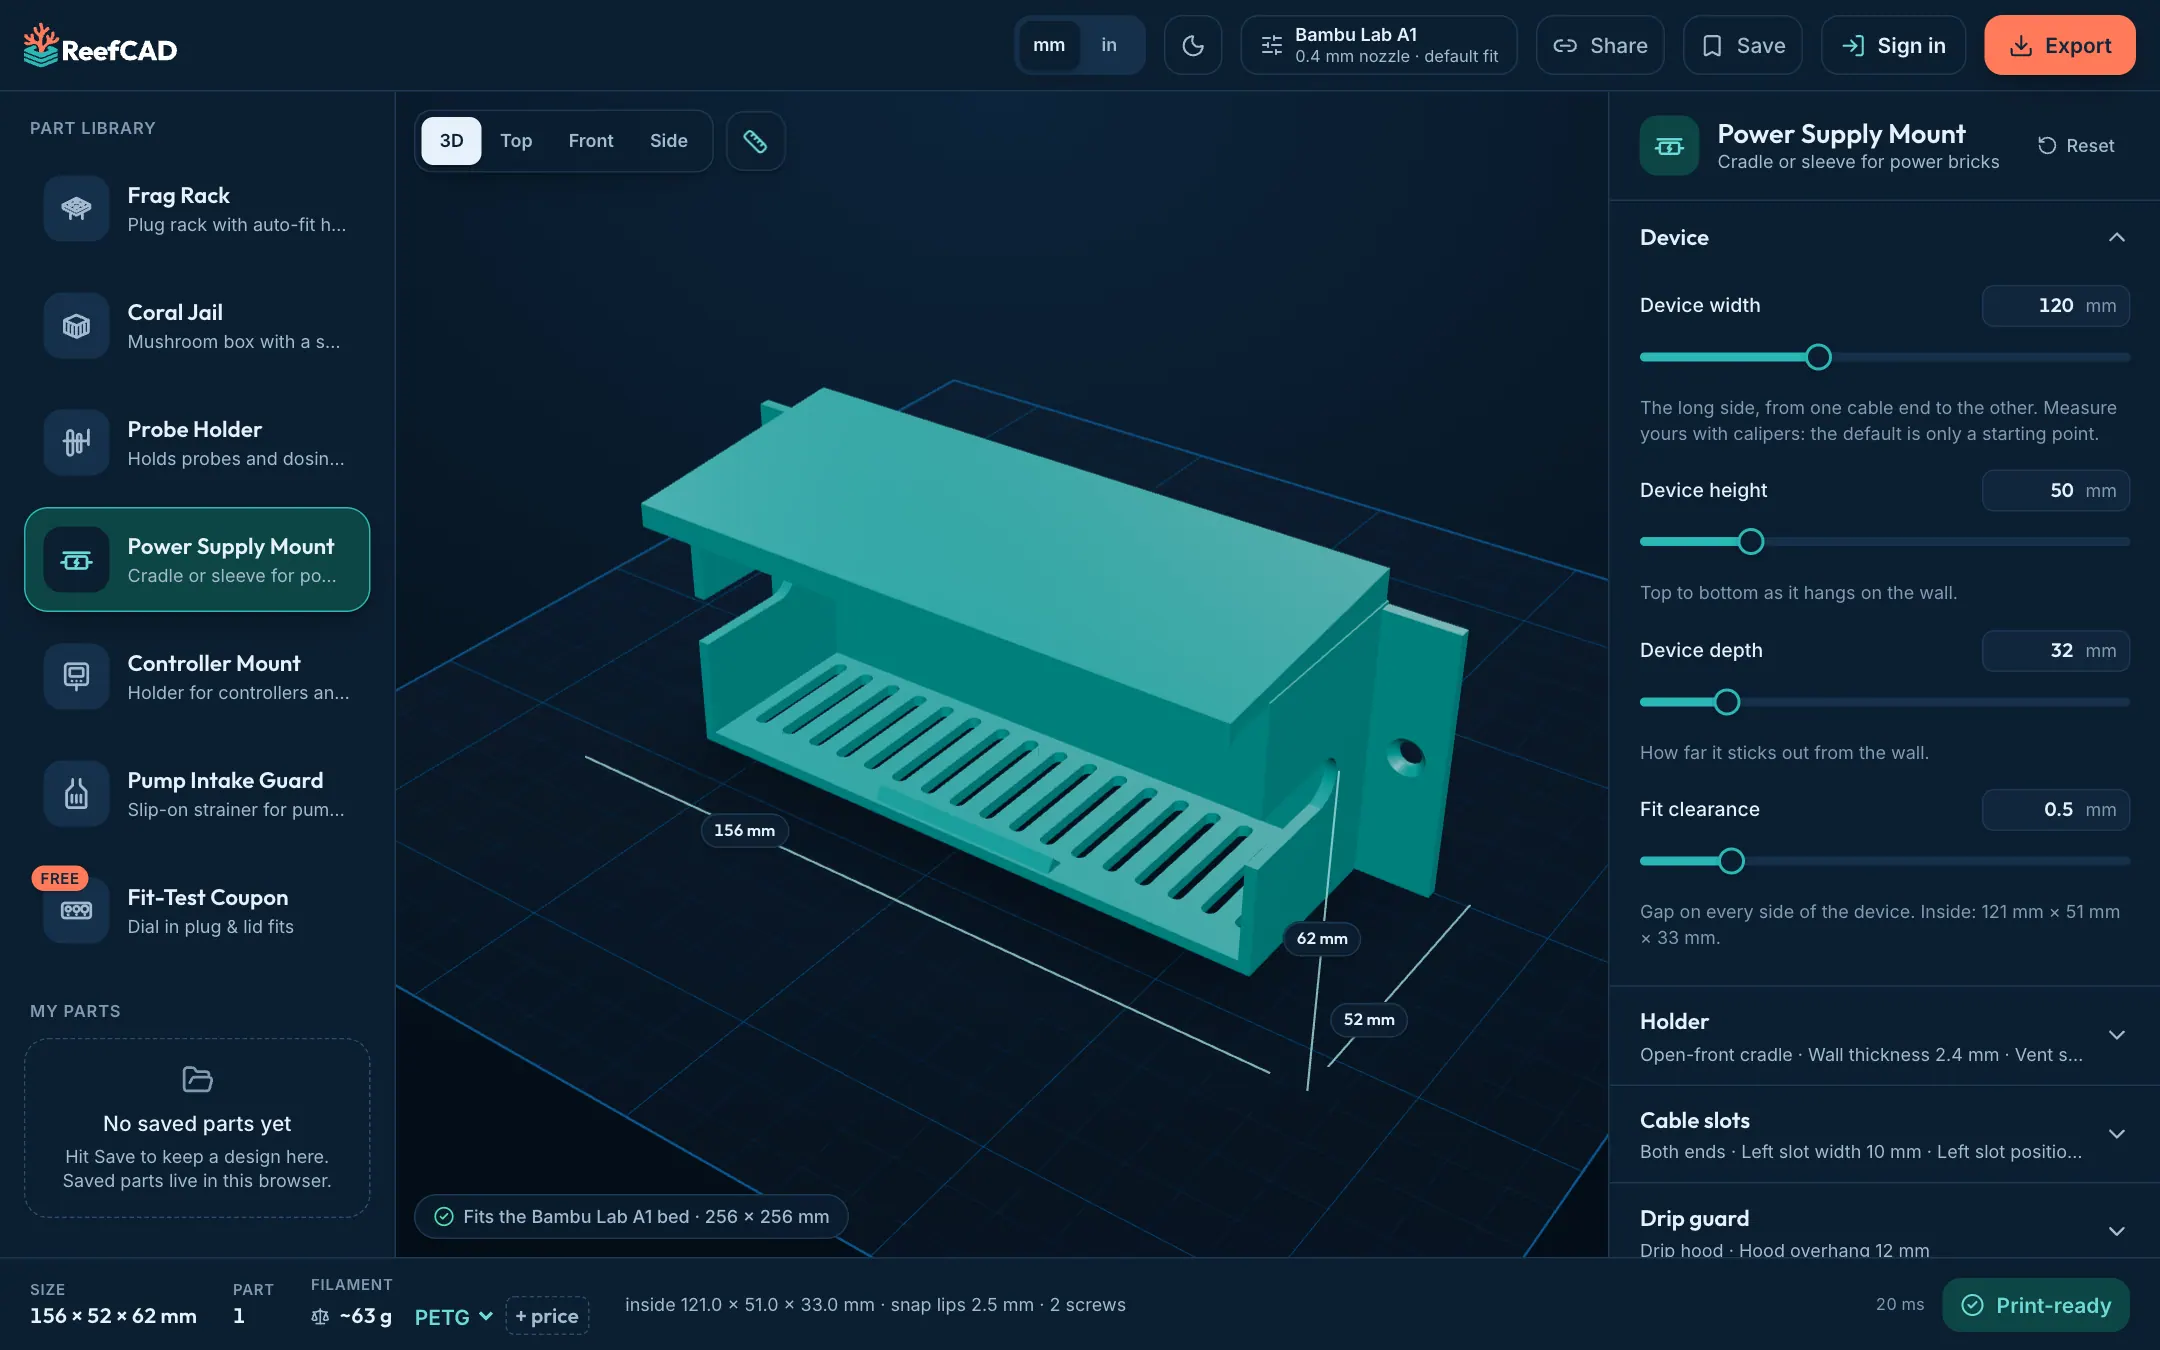Adjust the Fit clearance slider
This screenshot has width=2160, height=1350.
click(x=1884, y=861)
